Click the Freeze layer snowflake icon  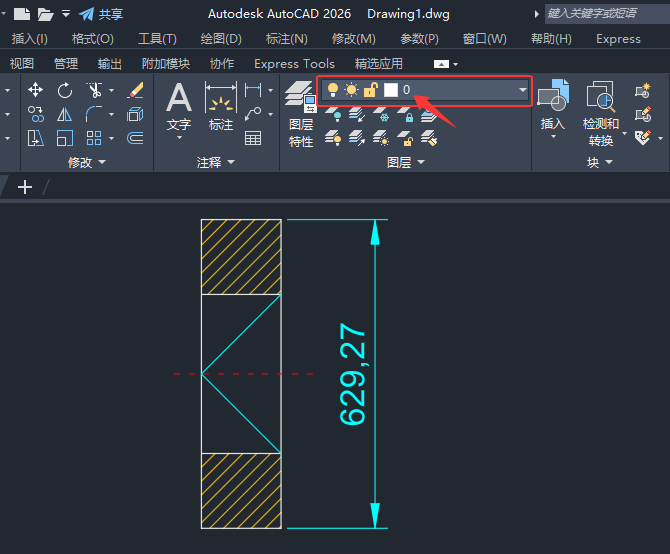pyautogui.click(x=381, y=114)
